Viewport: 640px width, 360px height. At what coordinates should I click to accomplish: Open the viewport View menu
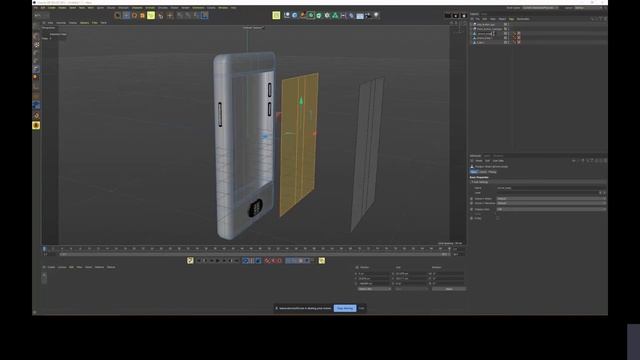coord(50,23)
